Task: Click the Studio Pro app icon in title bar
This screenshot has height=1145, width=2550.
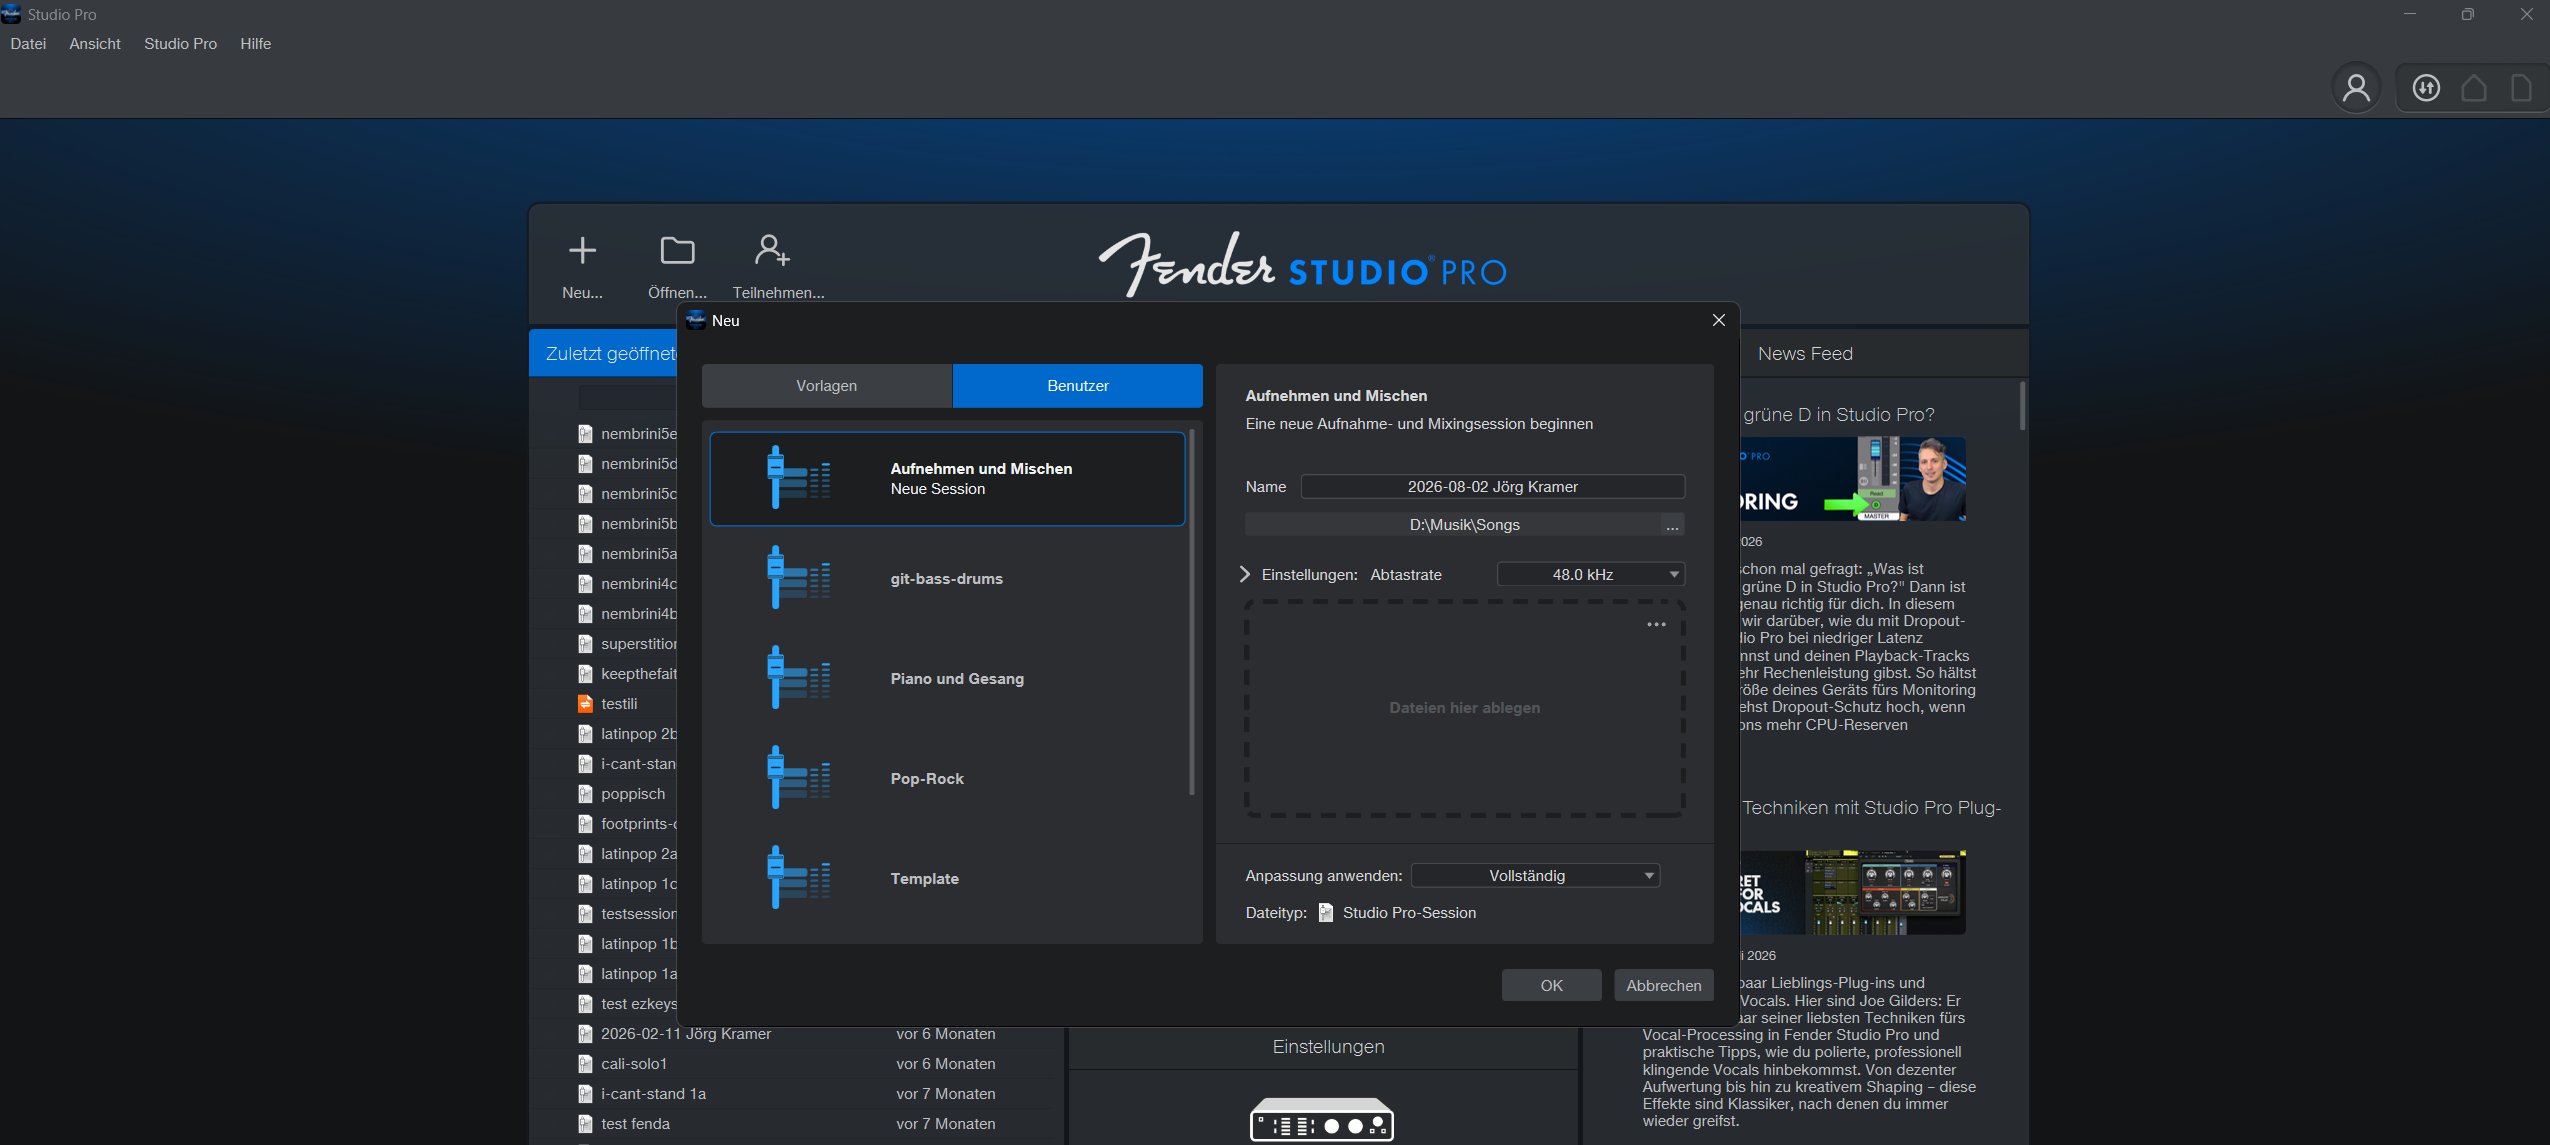Action: [x=11, y=14]
